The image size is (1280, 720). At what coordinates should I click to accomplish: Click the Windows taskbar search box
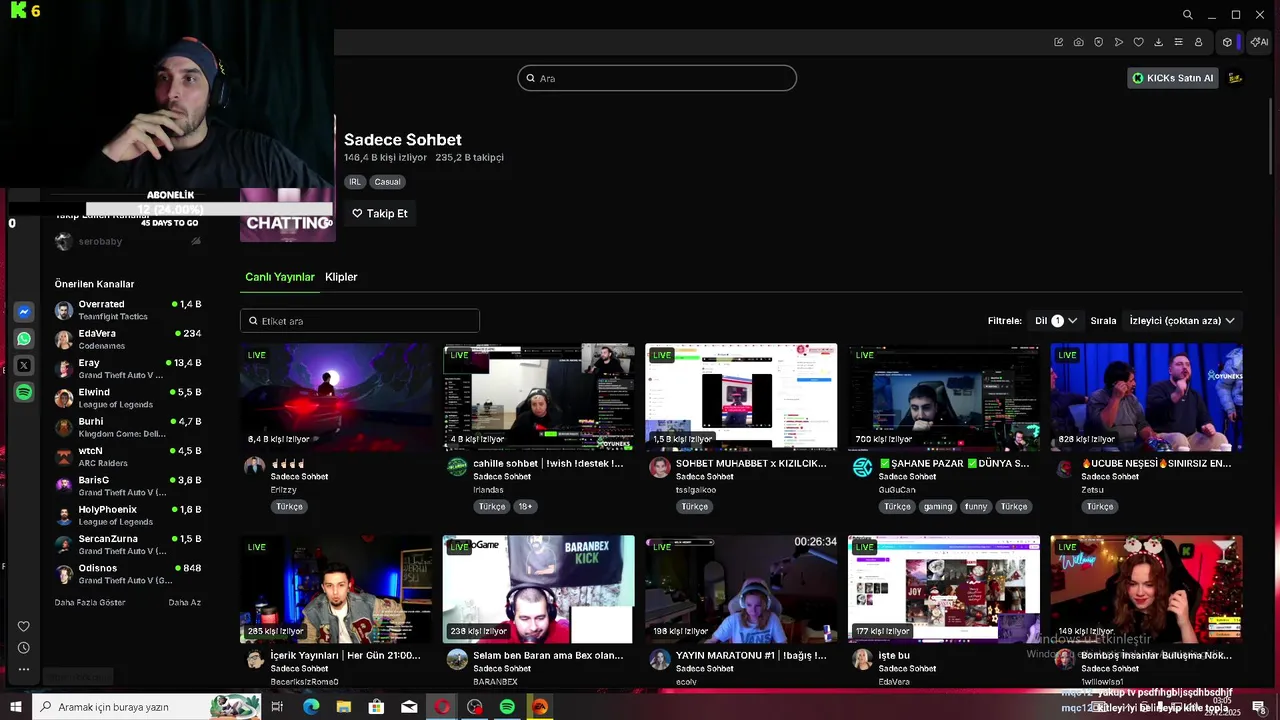click(x=146, y=707)
